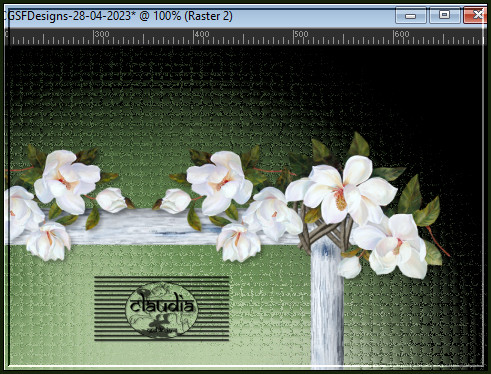491x374 pixels.
Task: Click the 400 mark on the ruler
Action: [x=202, y=34]
